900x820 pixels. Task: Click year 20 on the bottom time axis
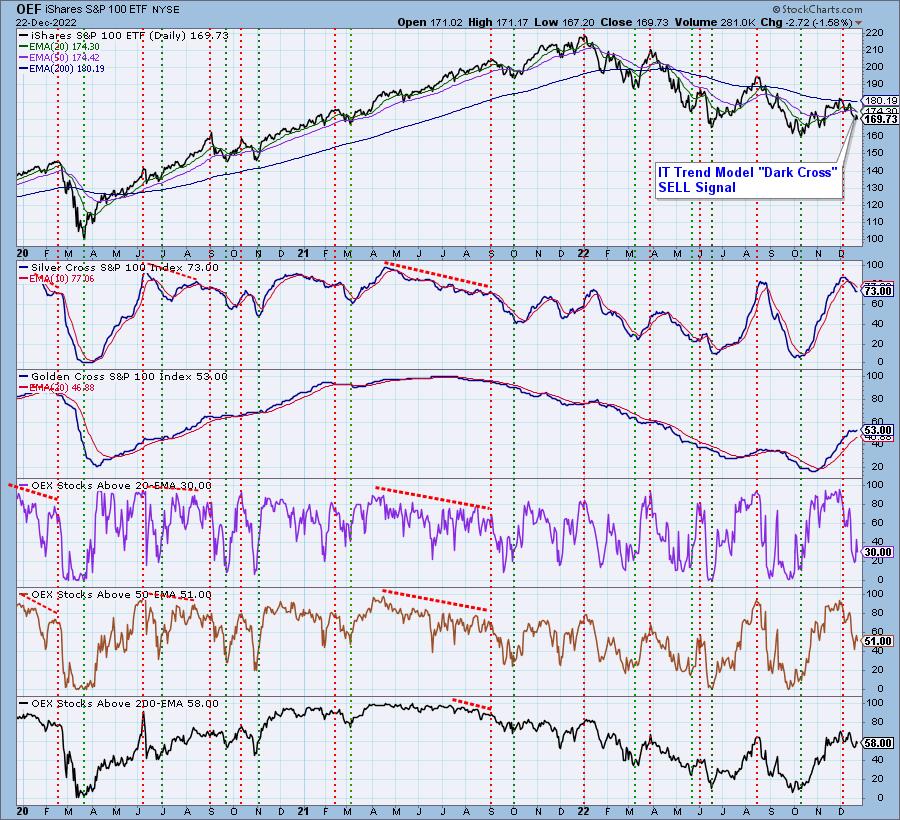click(23, 811)
